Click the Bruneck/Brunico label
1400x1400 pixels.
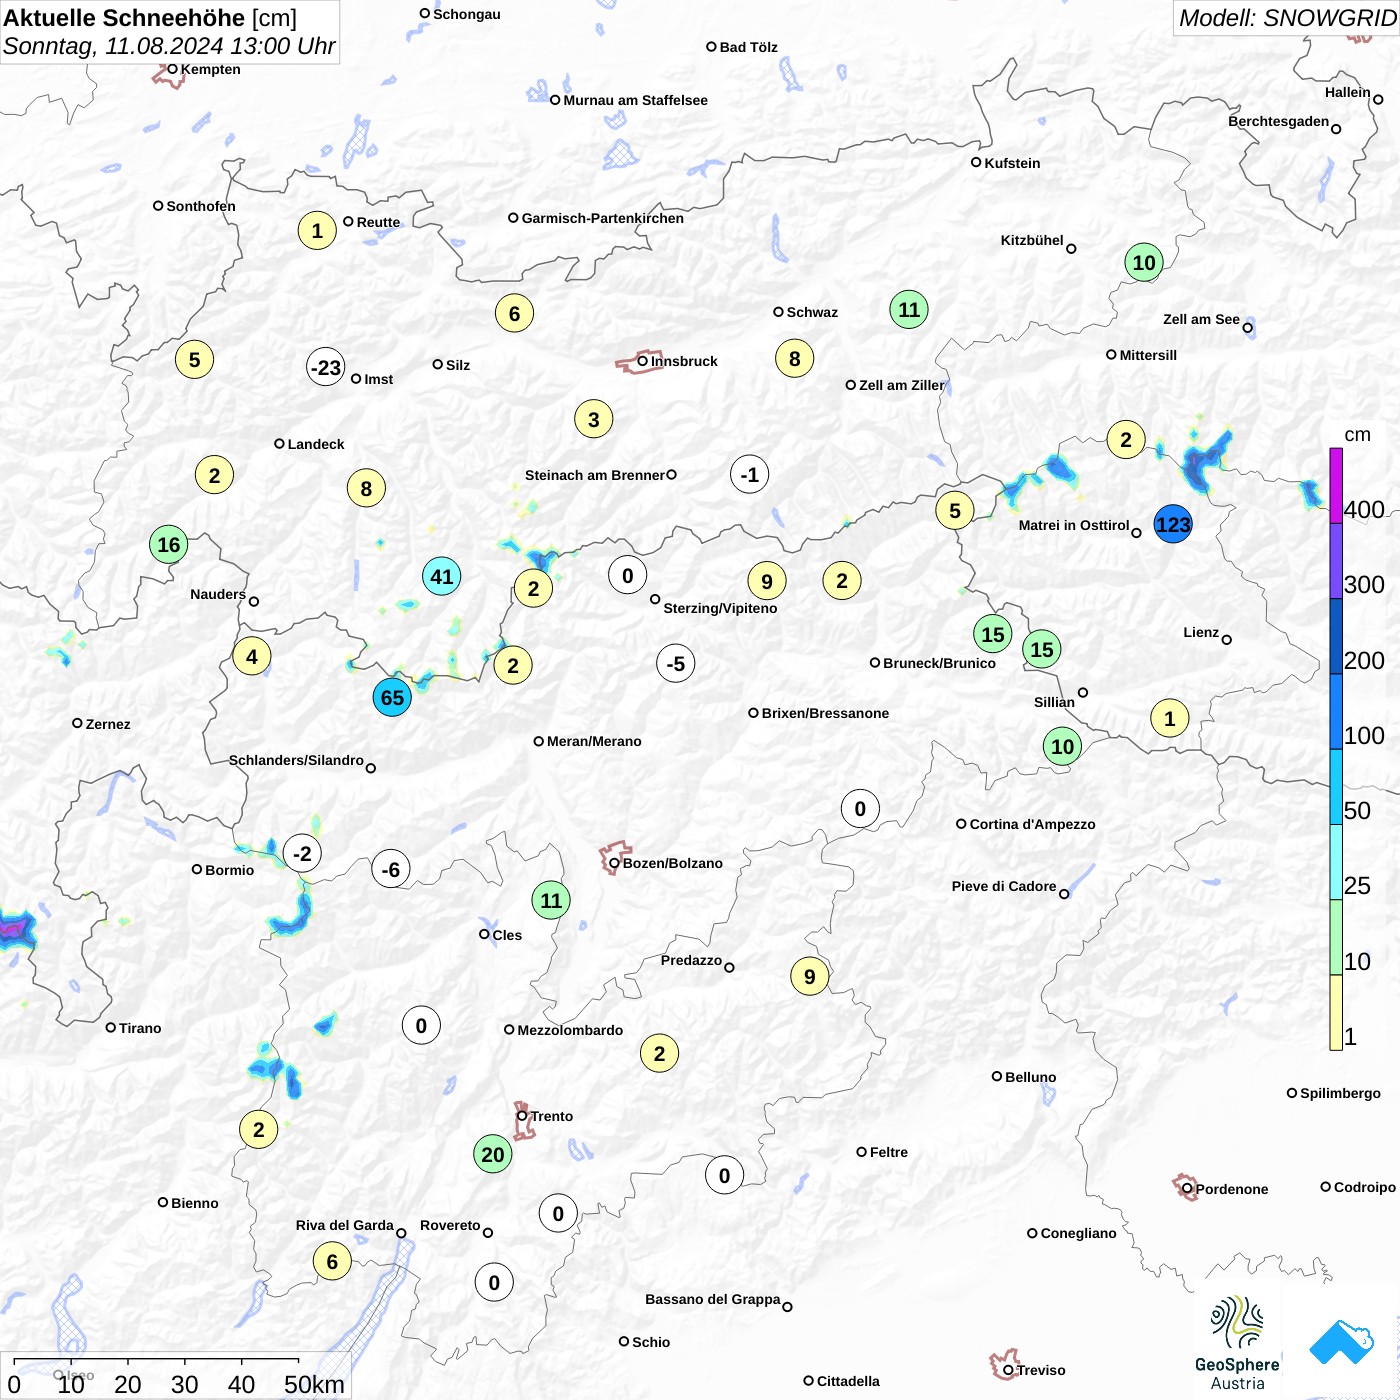[939, 663]
